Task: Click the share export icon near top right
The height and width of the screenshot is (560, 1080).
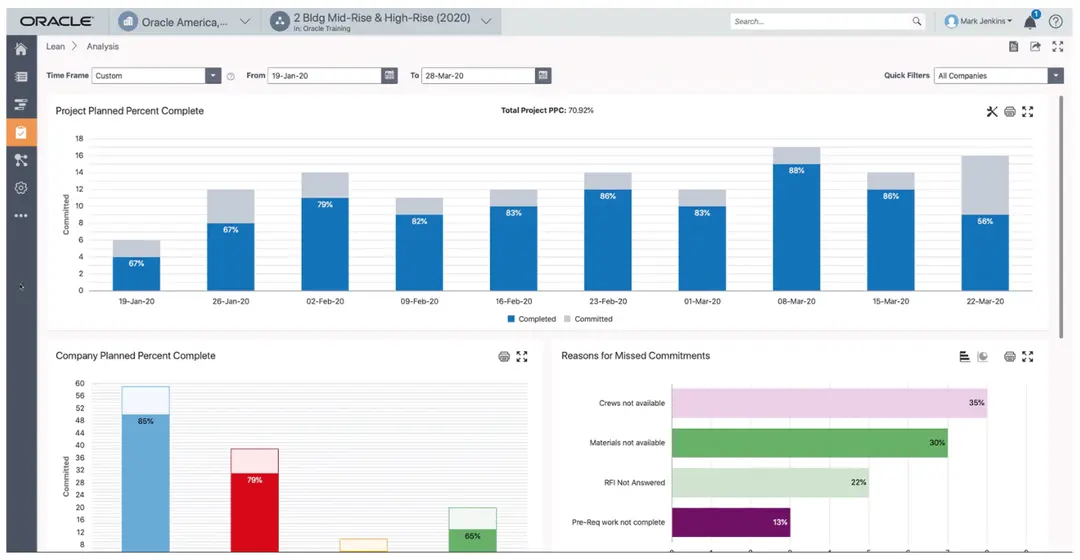Action: click(1035, 46)
